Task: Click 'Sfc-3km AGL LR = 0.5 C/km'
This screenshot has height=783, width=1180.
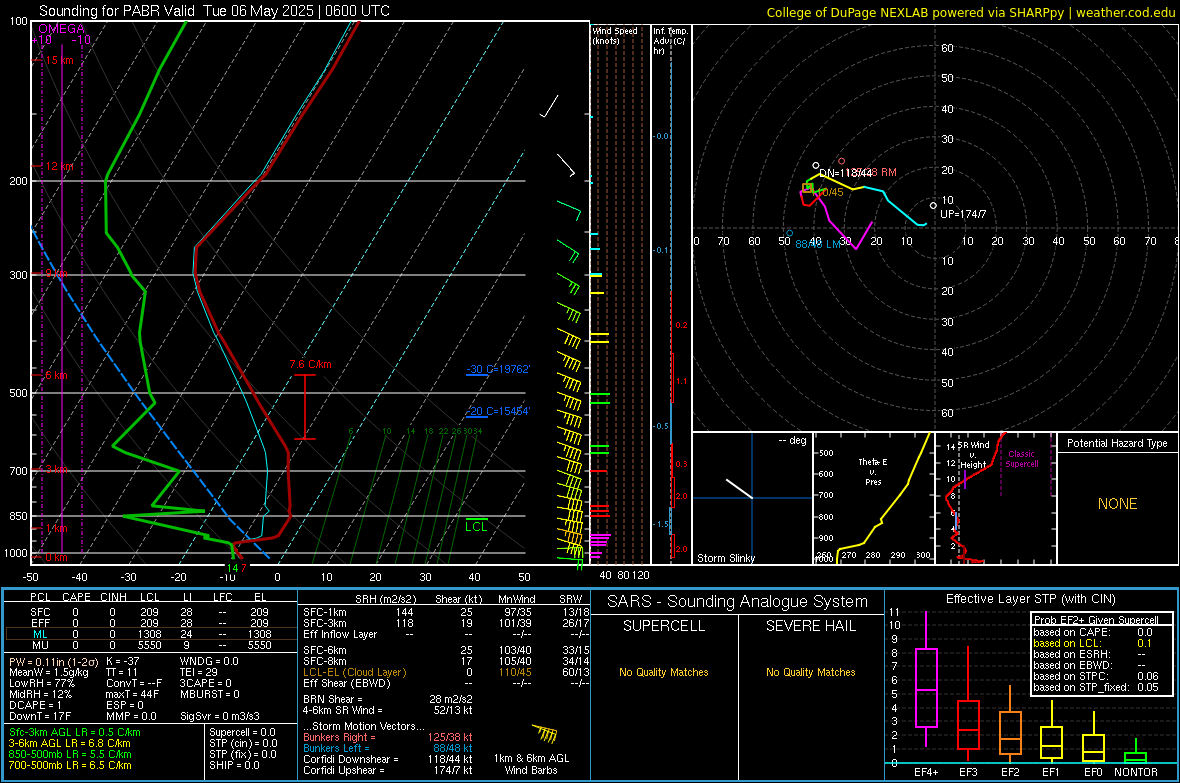Action: pyautogui.click(x=75, y=732)
